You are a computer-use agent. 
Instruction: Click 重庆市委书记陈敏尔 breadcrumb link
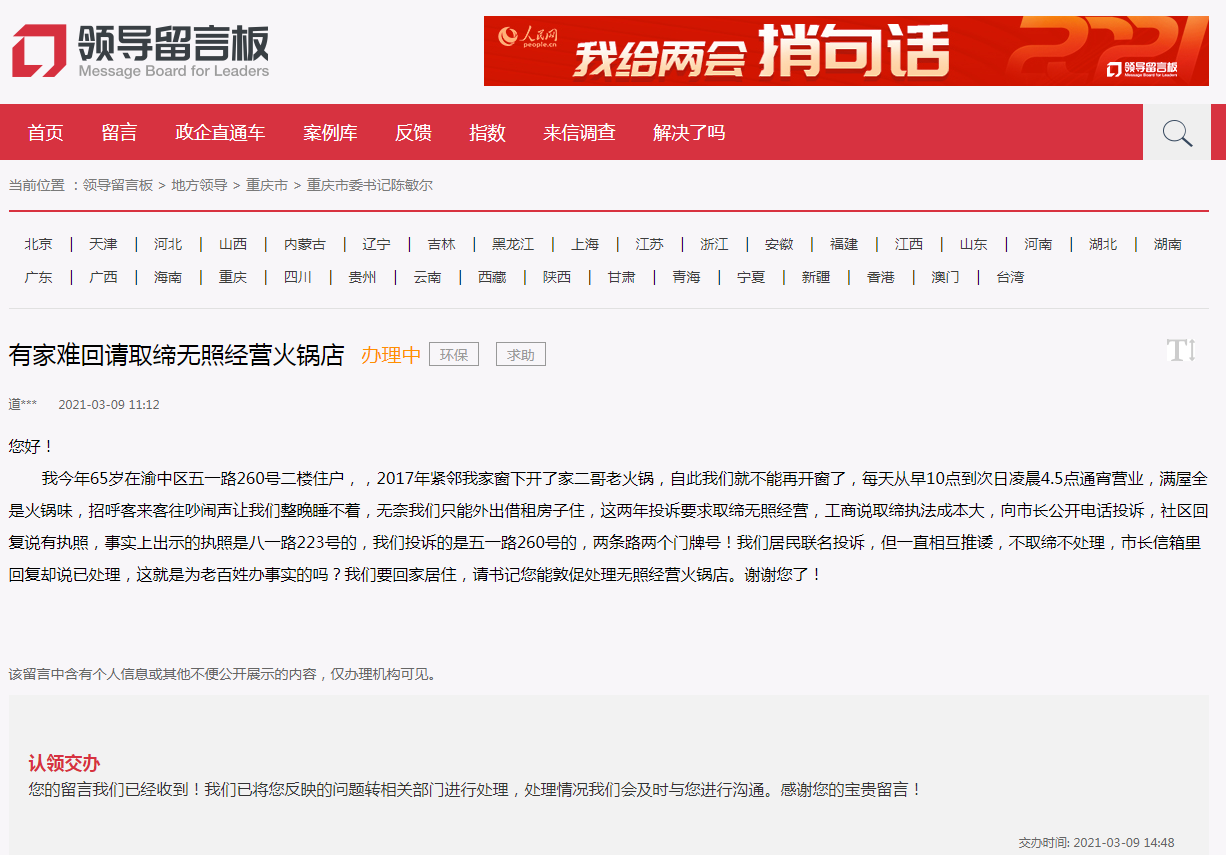[x=370, y=185]
